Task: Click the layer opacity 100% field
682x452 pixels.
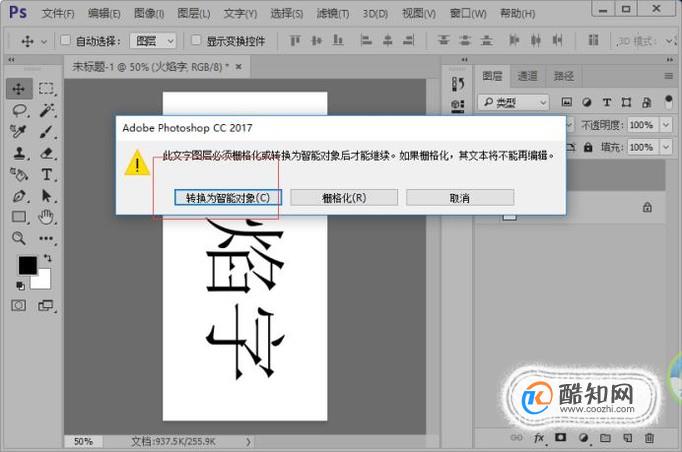Action: tap(643, 125)
